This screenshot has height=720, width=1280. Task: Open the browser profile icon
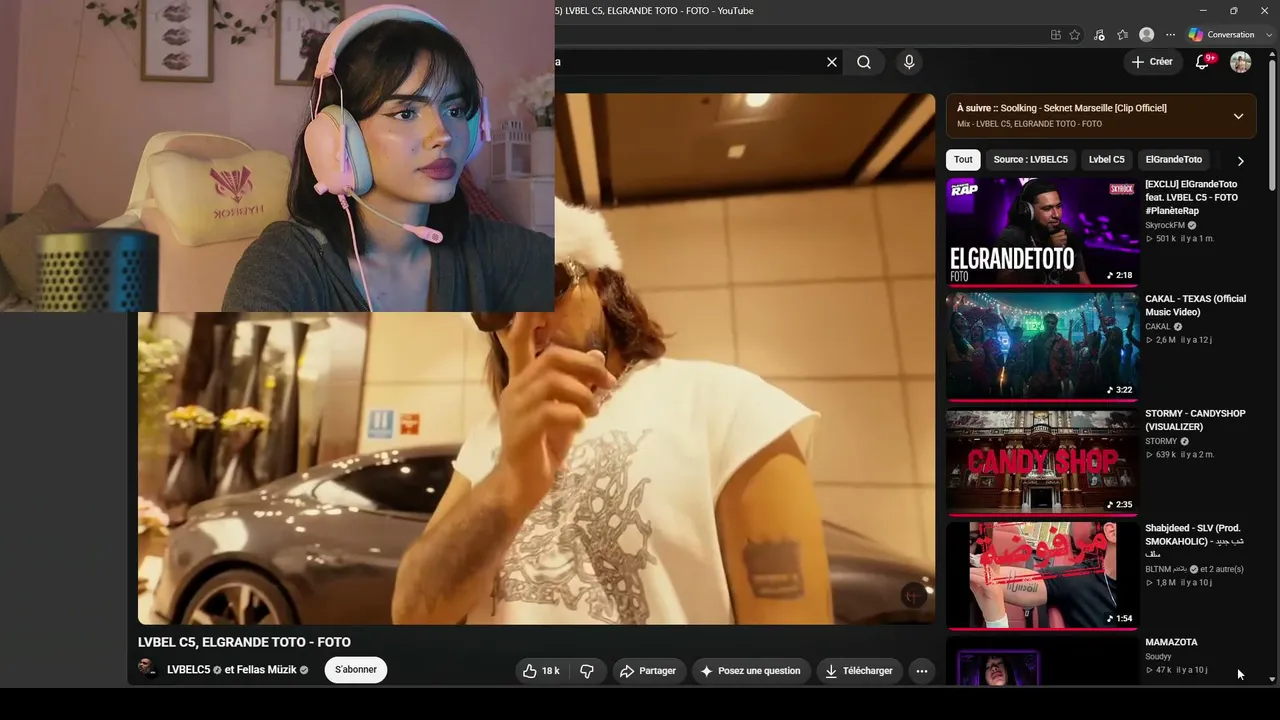1147,35
